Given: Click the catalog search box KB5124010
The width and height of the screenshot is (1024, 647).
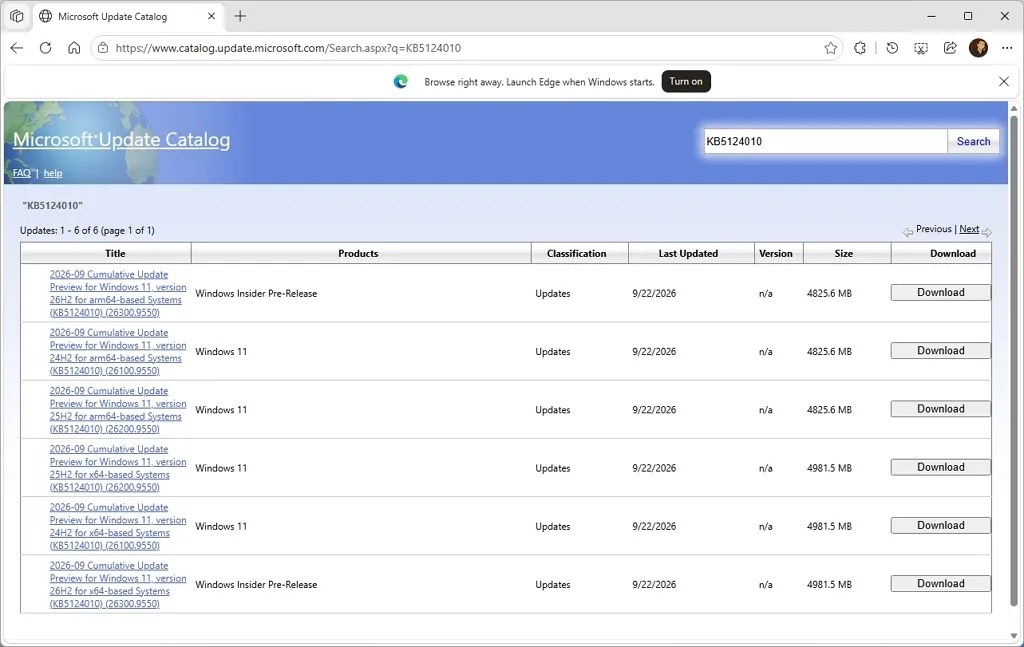Looking at the screenshot, I should [825, 141].
